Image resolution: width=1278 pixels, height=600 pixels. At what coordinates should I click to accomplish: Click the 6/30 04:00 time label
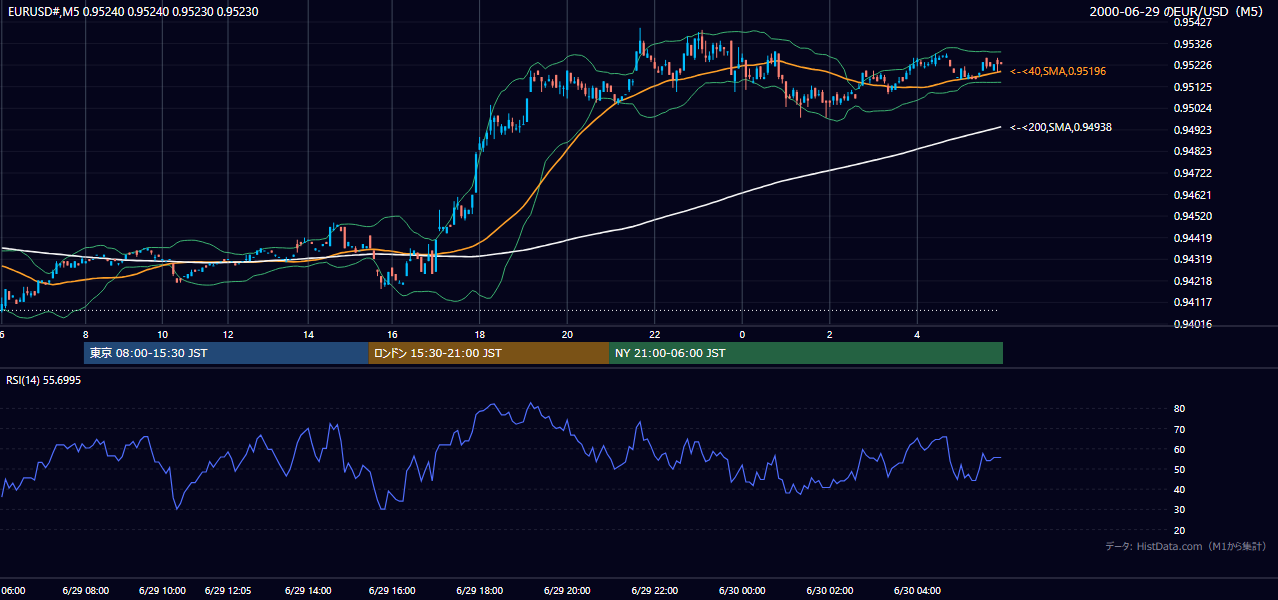[x=918, y=590]
